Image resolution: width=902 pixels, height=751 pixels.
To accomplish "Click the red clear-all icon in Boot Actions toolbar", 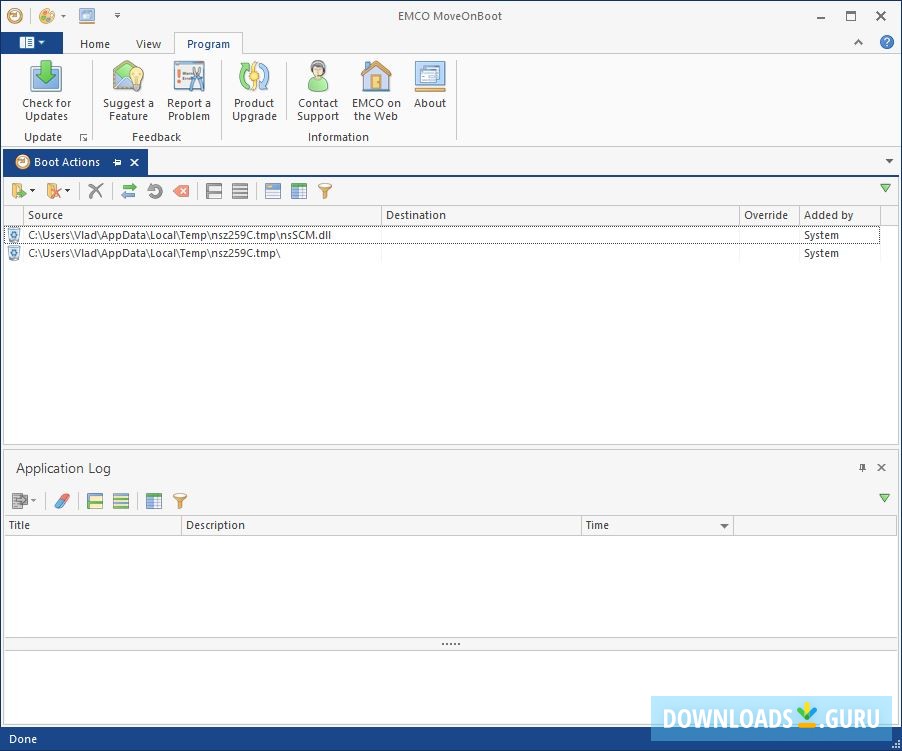I will point(181,191).
